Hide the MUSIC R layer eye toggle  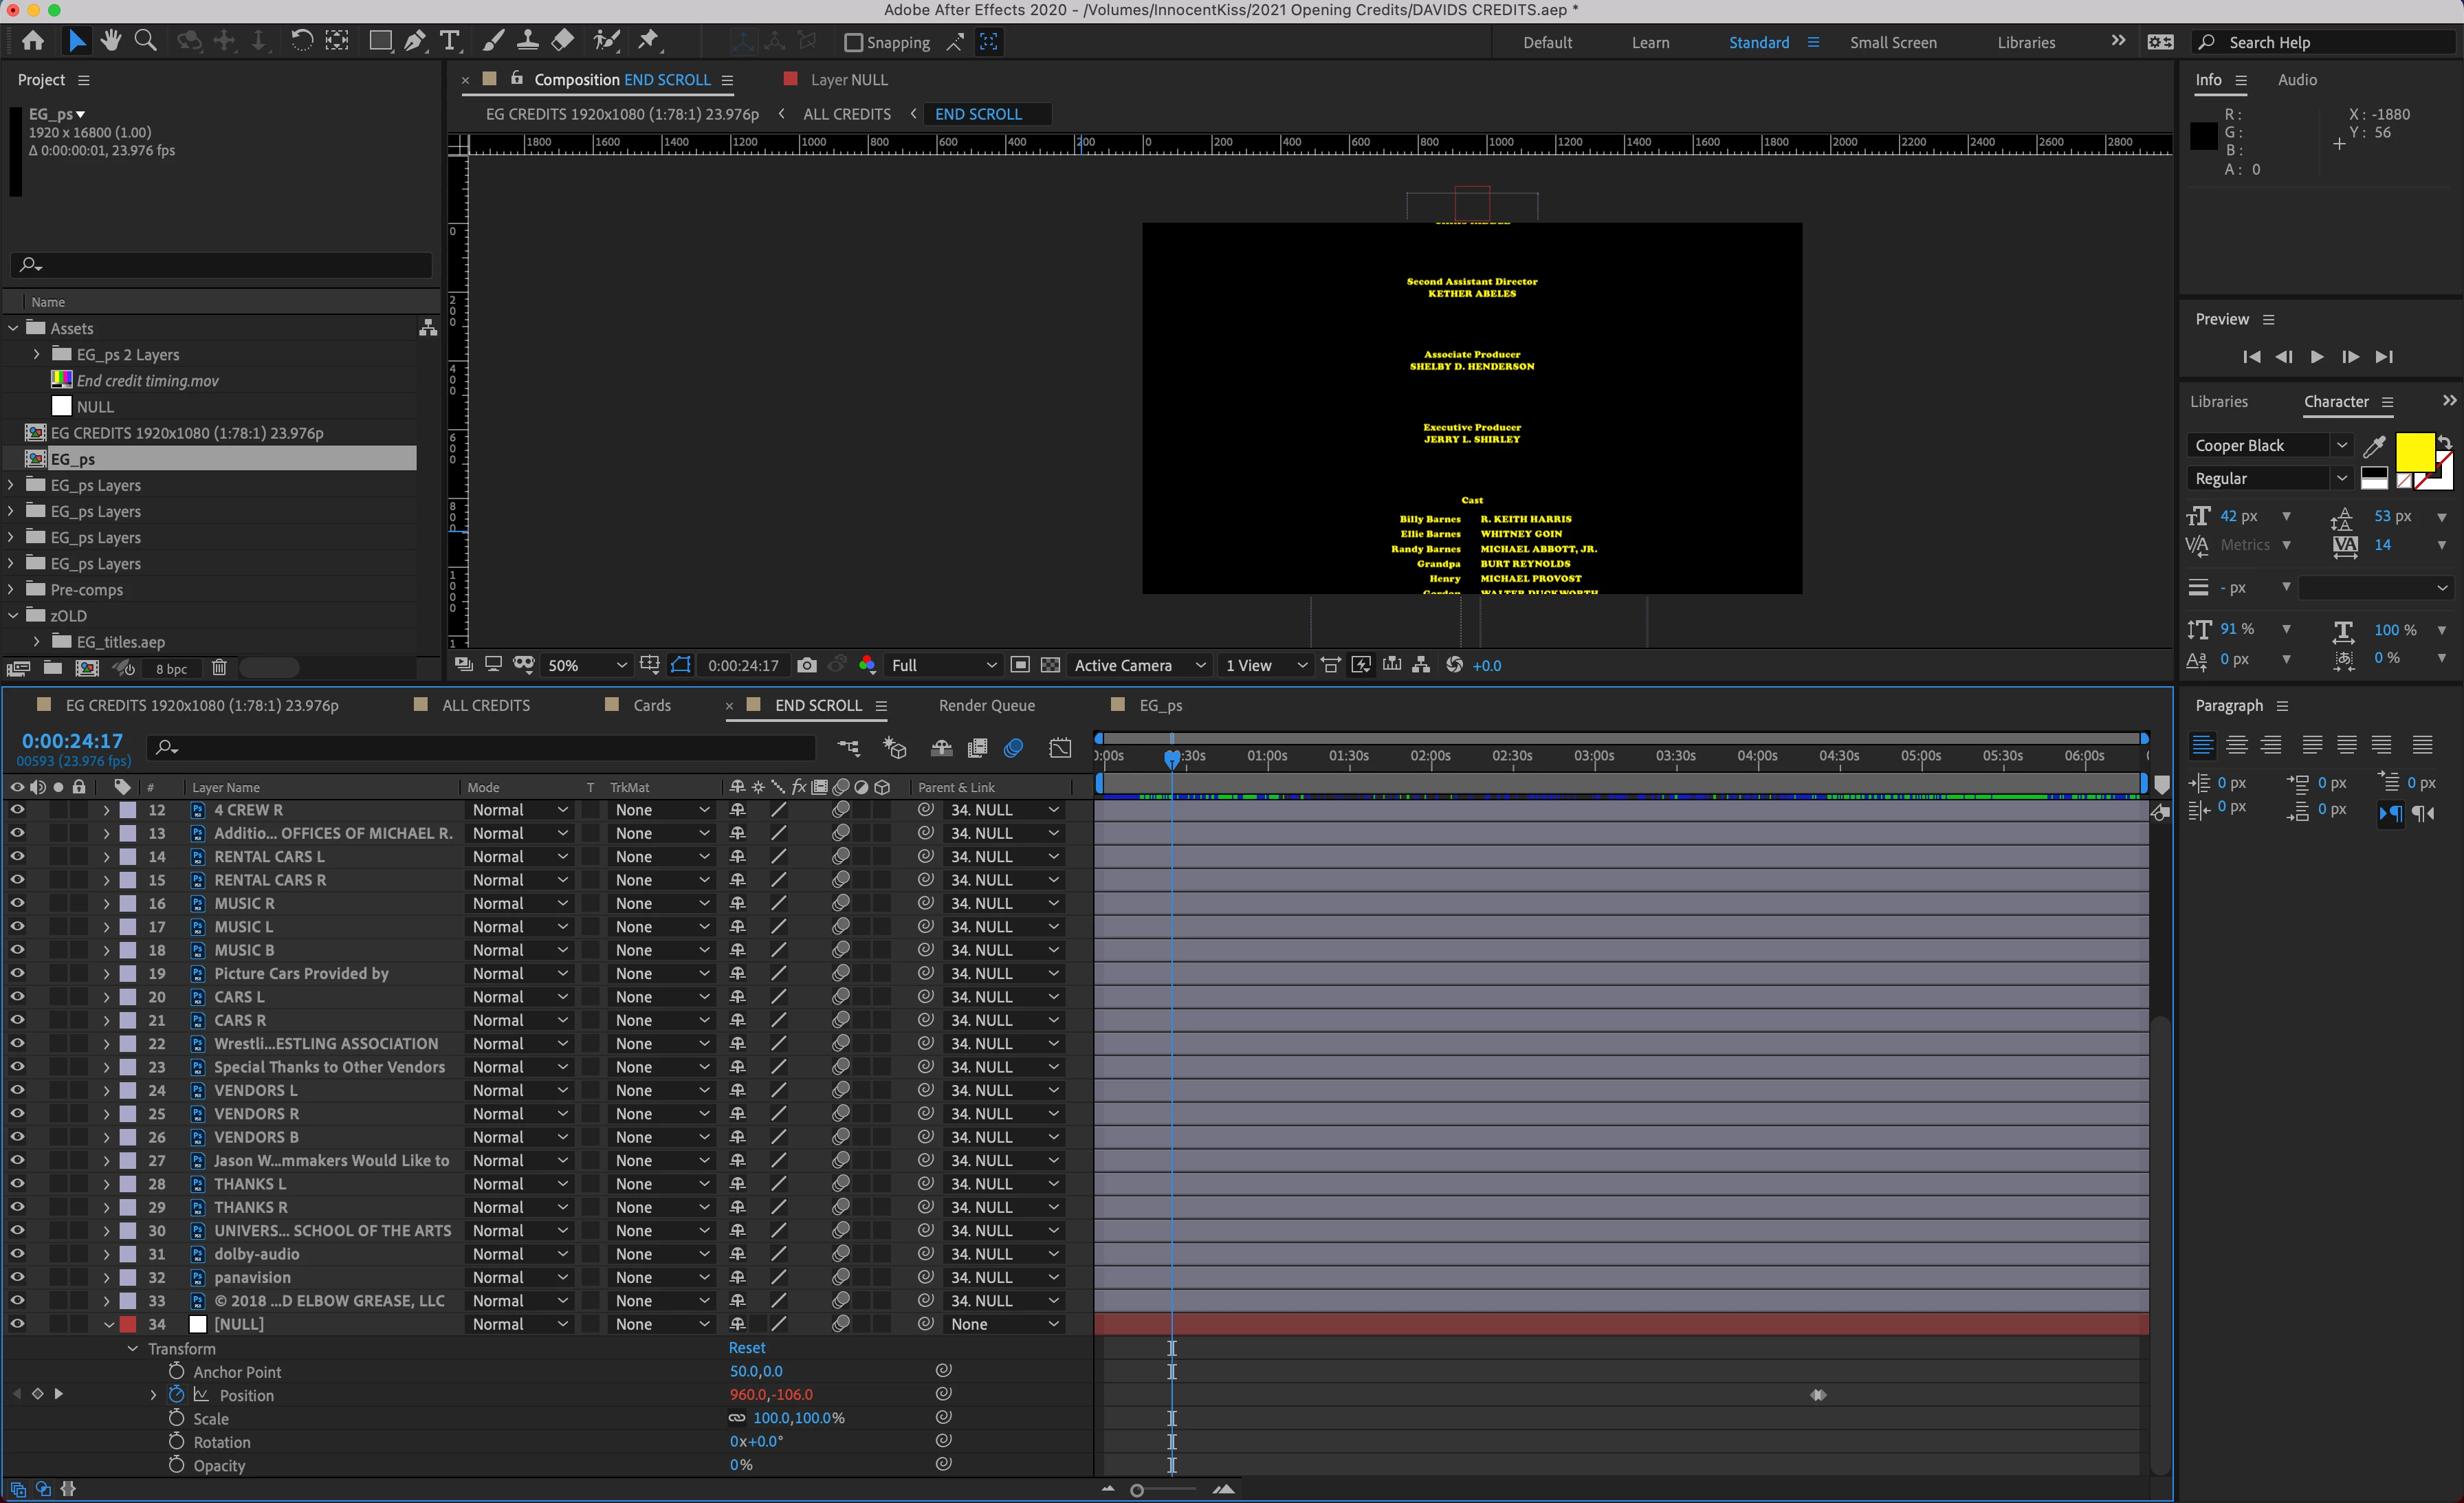[17, 903]
